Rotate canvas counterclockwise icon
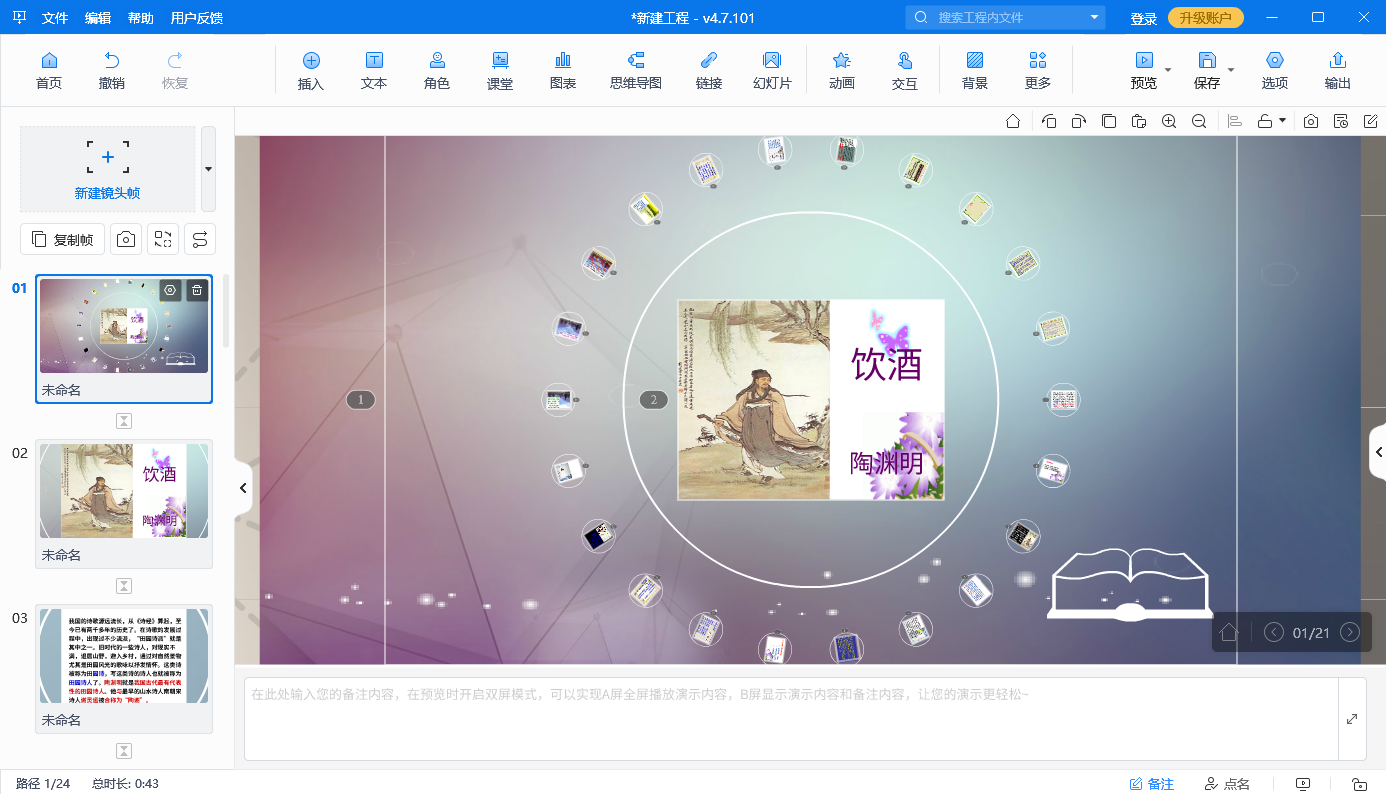1386x794 pixels. [x=1049, y=121]
